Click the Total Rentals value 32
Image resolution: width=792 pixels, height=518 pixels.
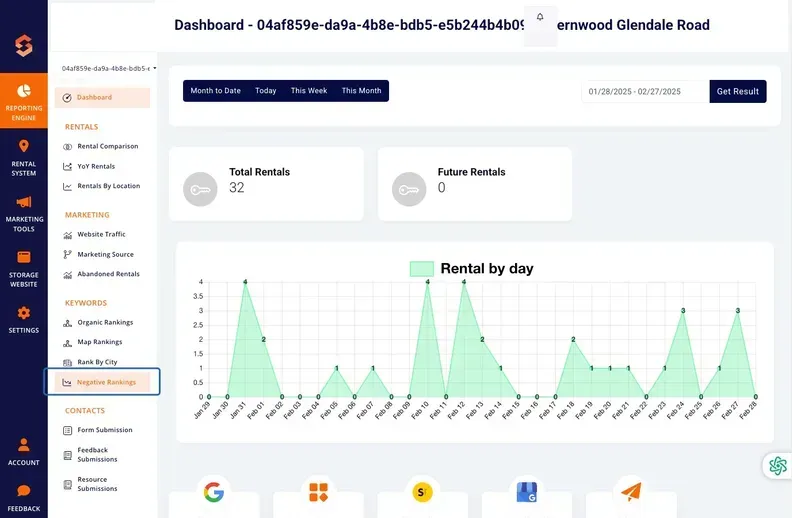236,188
